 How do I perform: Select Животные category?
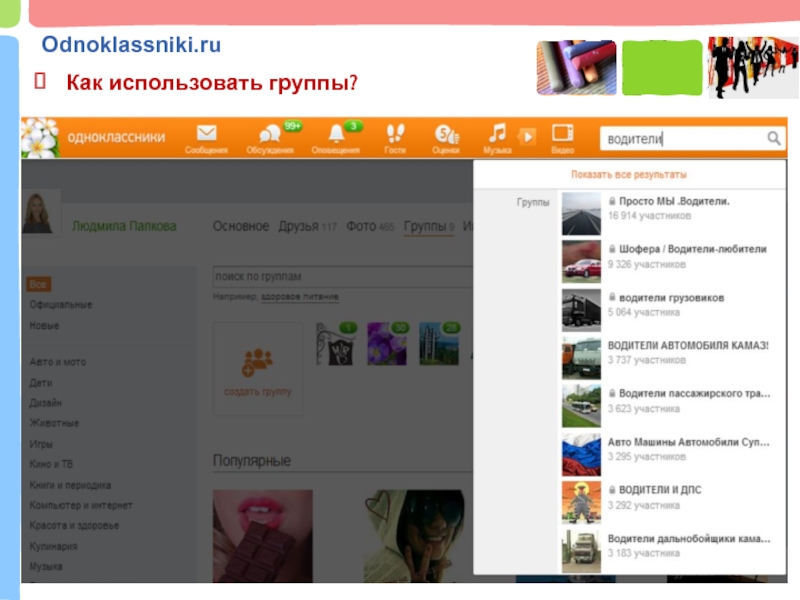click(x=54, y=423)
